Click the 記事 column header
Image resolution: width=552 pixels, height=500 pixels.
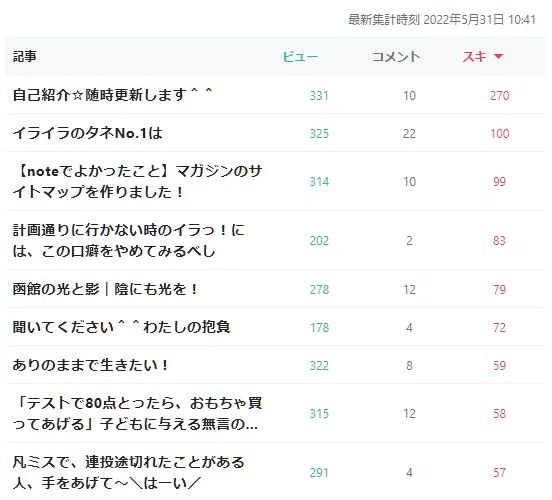tap(25, 56)
